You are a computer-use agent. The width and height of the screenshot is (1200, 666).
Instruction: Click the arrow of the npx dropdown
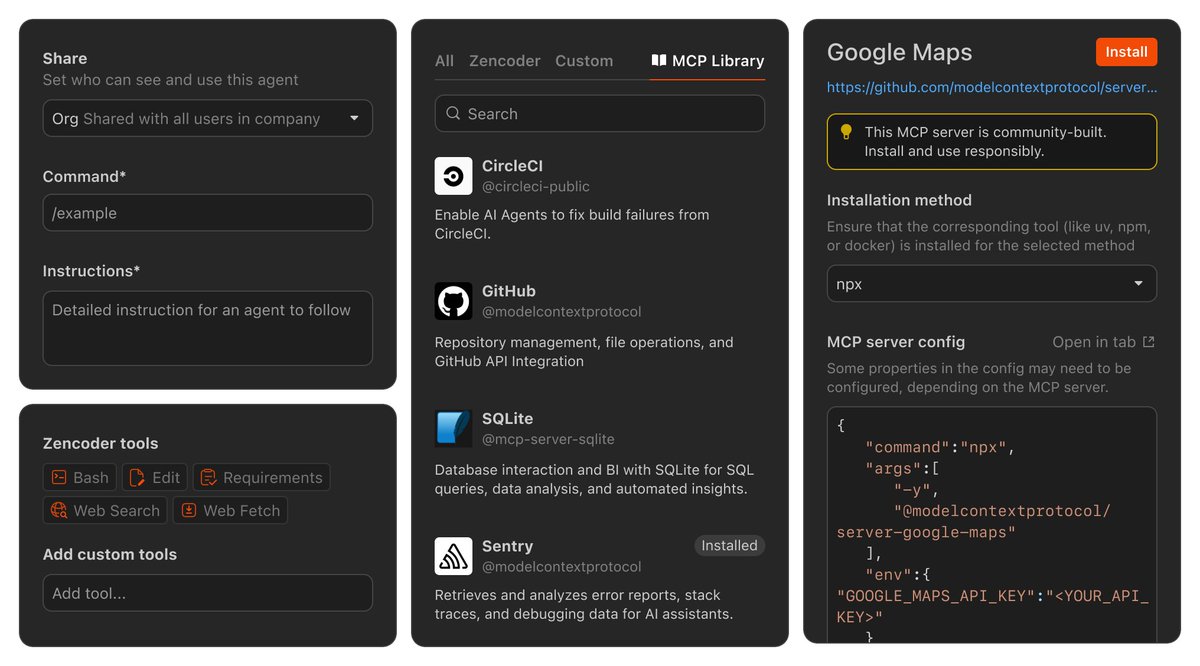1138,284
